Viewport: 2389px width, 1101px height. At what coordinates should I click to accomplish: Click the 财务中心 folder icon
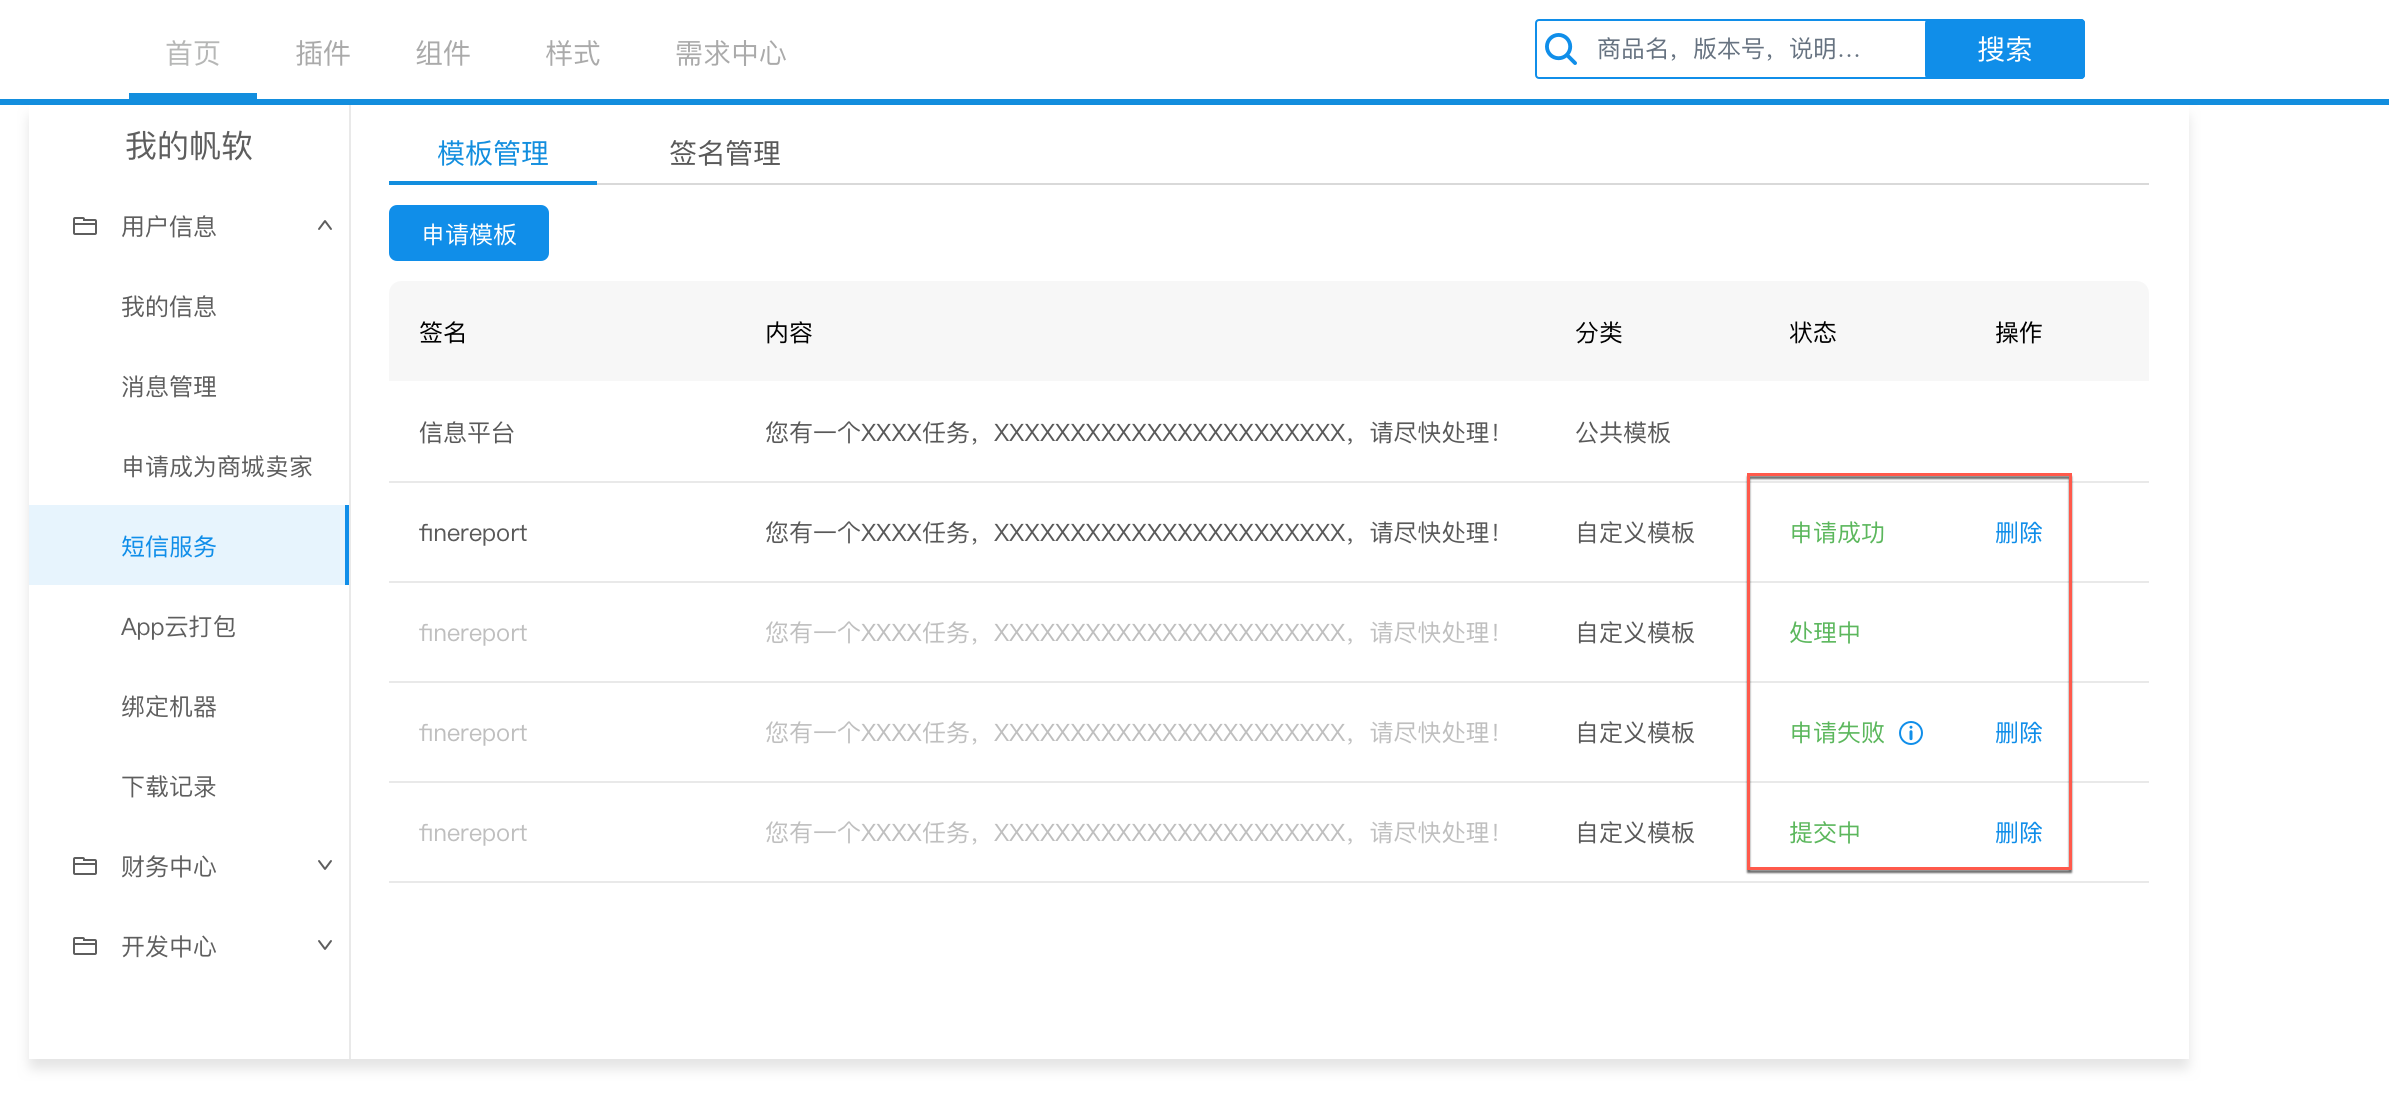(x=85, y=866)
